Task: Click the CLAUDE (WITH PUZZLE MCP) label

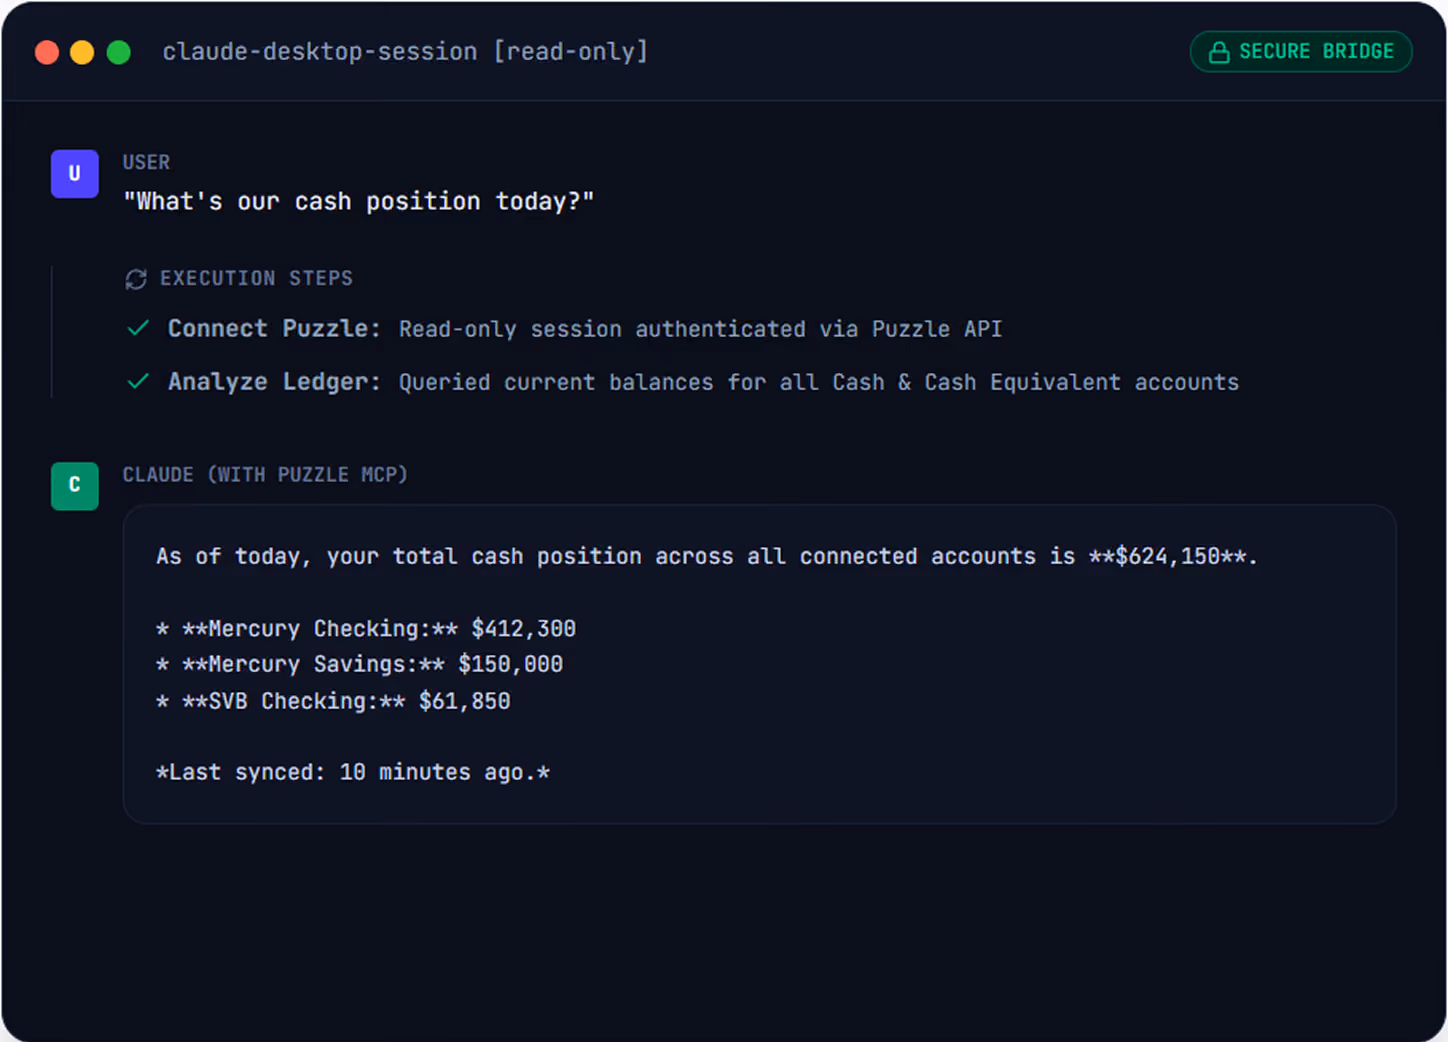Action: pos(265,474)
